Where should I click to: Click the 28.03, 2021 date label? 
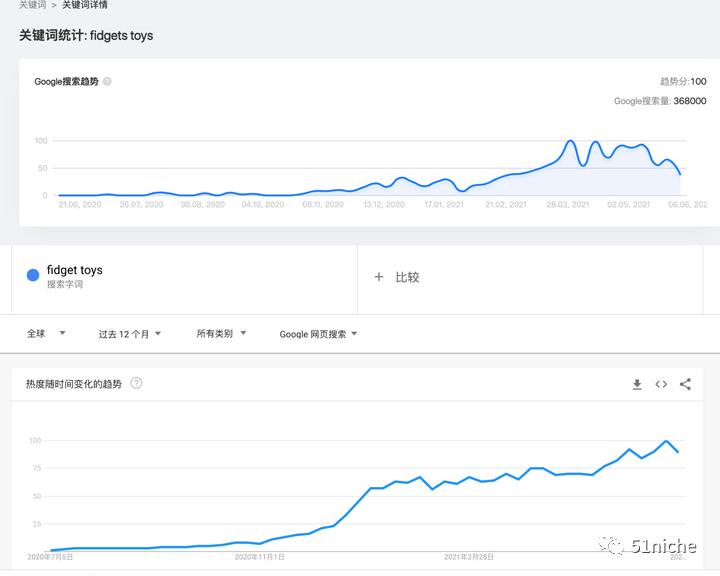coord(568,205)
